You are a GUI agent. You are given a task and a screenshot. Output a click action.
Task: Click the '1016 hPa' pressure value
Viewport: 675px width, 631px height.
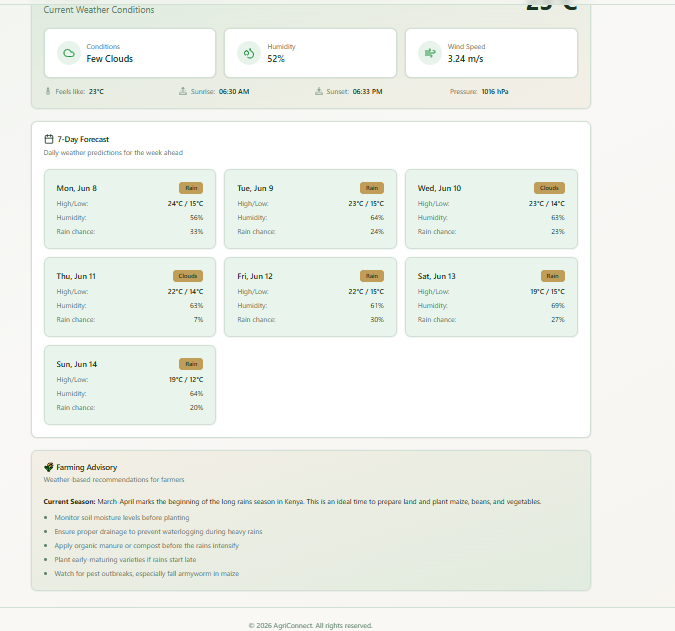click(495, 91)
